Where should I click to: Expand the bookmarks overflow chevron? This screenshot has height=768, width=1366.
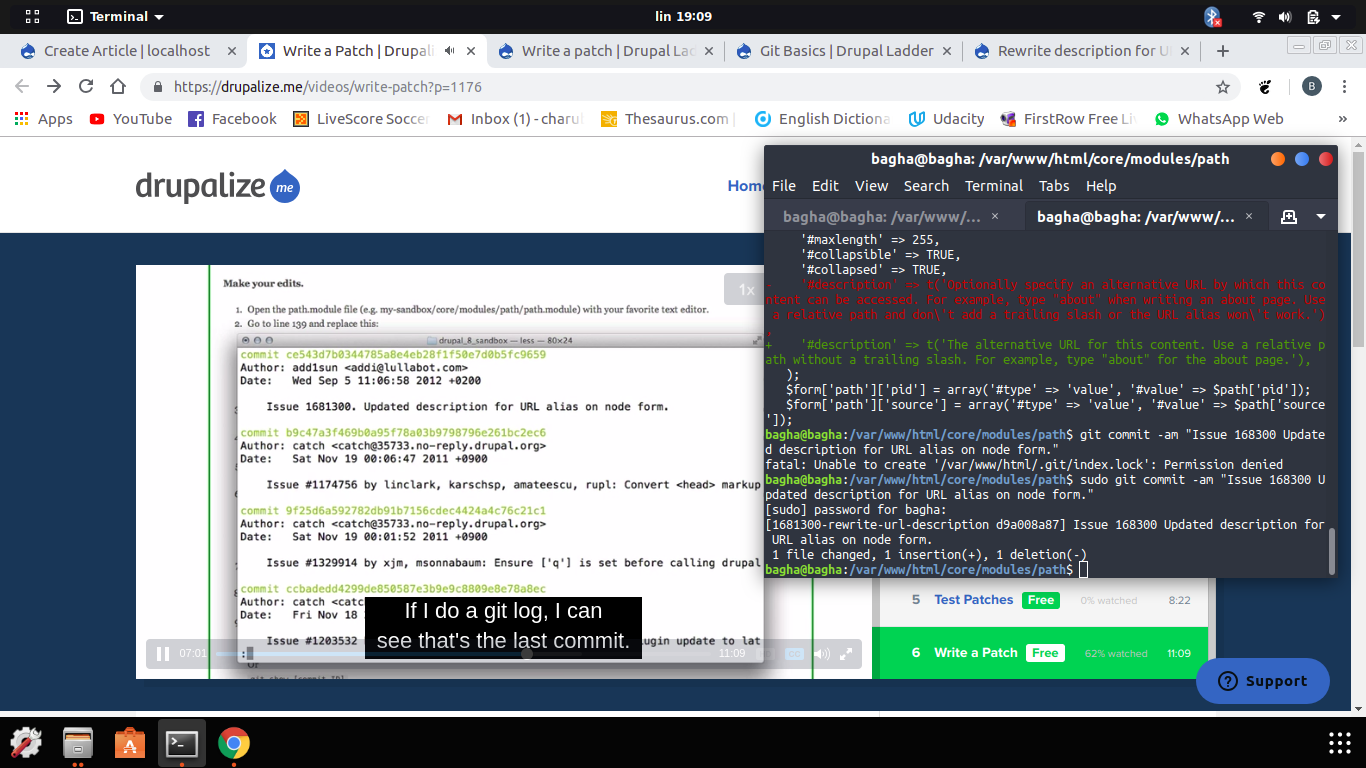click(1343, 118)
